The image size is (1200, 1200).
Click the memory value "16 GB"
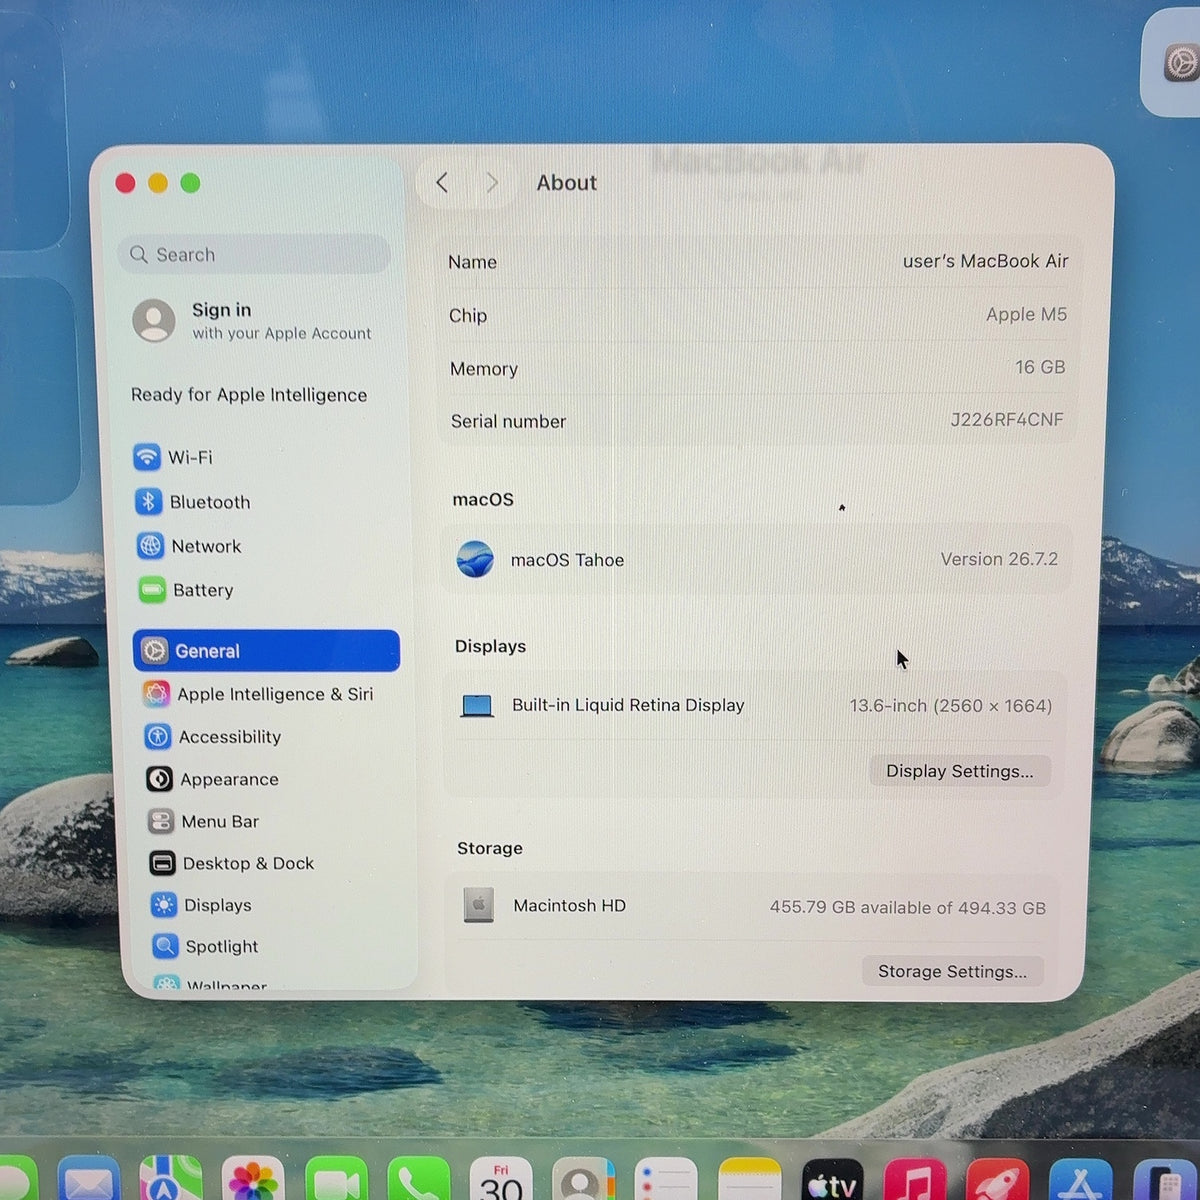pos(1040,367)
